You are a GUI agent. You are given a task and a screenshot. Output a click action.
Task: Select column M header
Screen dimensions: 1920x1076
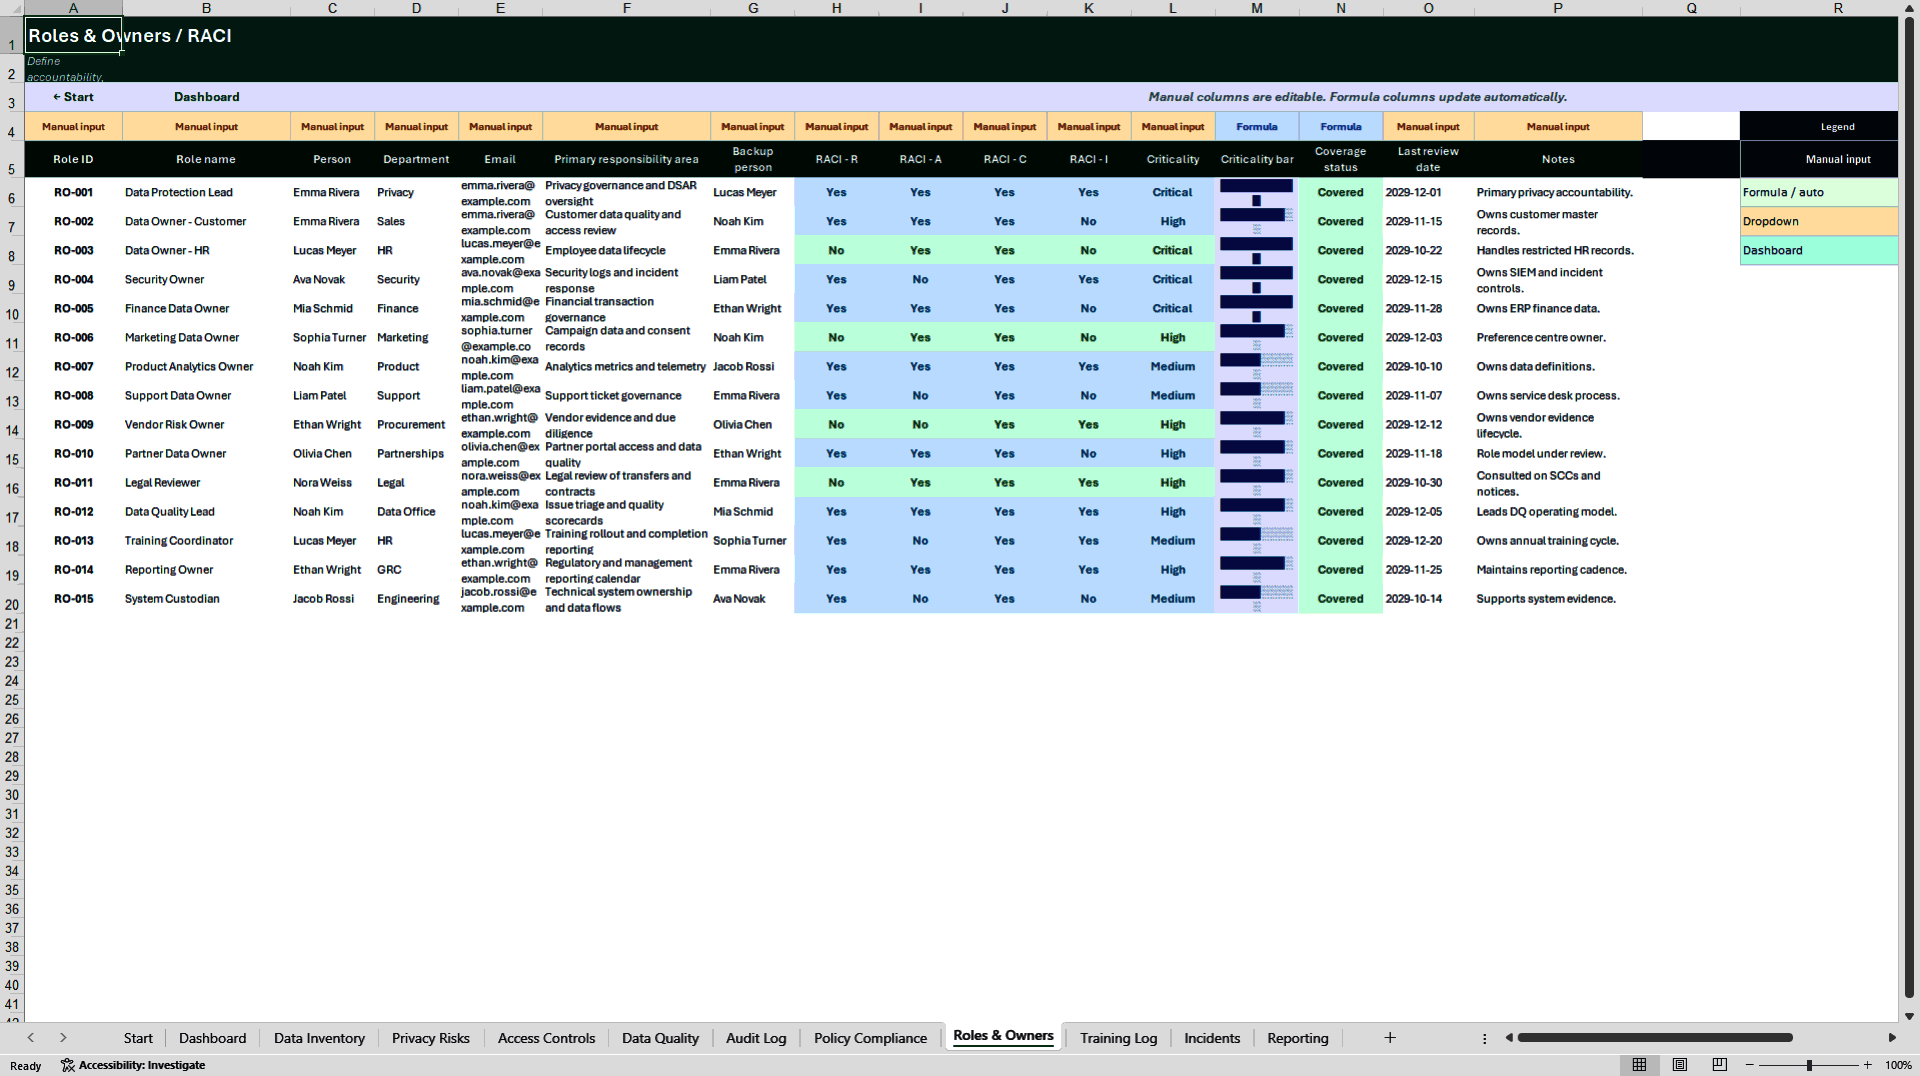(1257, 8)
